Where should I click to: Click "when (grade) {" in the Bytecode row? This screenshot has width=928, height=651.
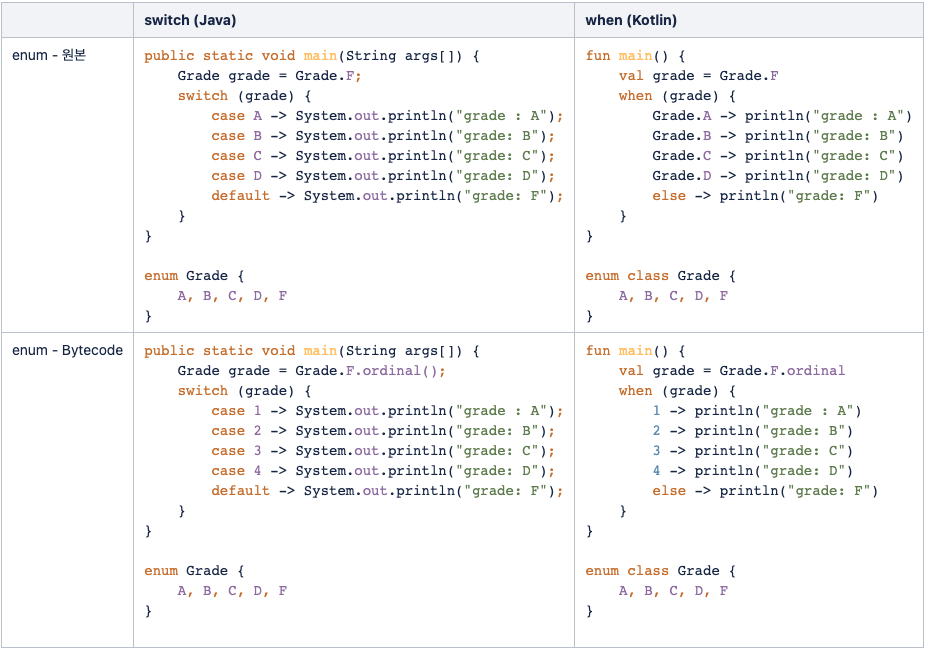677,391
